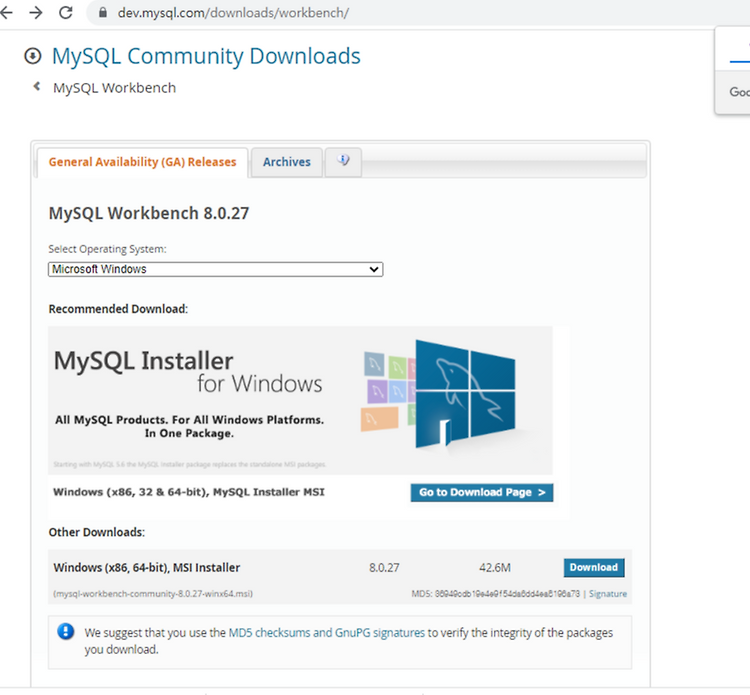This screenshot has width=750, height=695.
Task: Open the Select Operating System dropdown
Action: [x=215, y=269]
